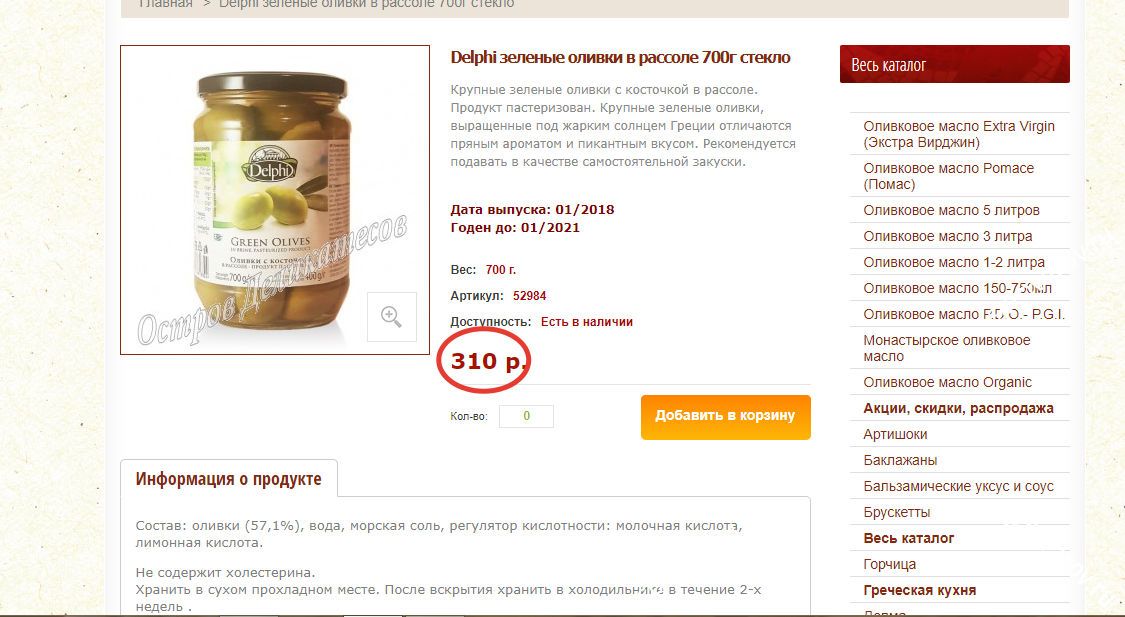This screenshot has width=1125, height=617.
Task: Open the Греческая кухня category
Action: tap(919, 590)
